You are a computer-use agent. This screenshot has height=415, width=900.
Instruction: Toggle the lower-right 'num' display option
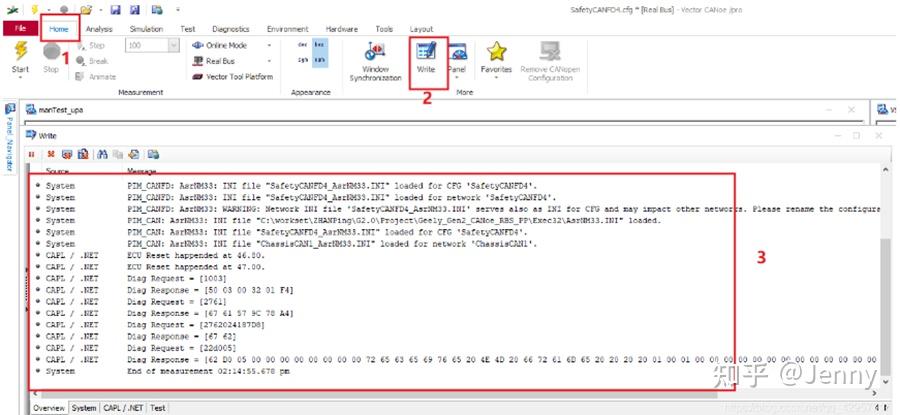(320, 60)
